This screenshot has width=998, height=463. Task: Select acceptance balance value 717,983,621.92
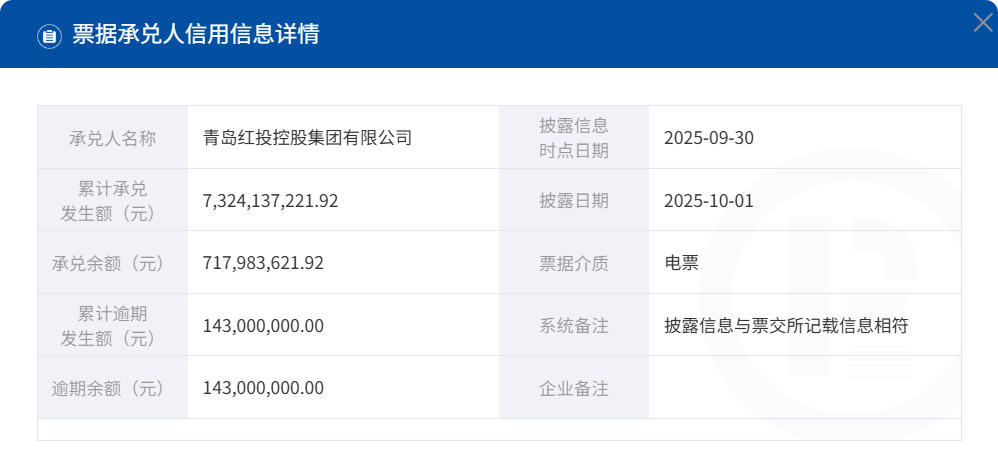click(x=263, y=263)
